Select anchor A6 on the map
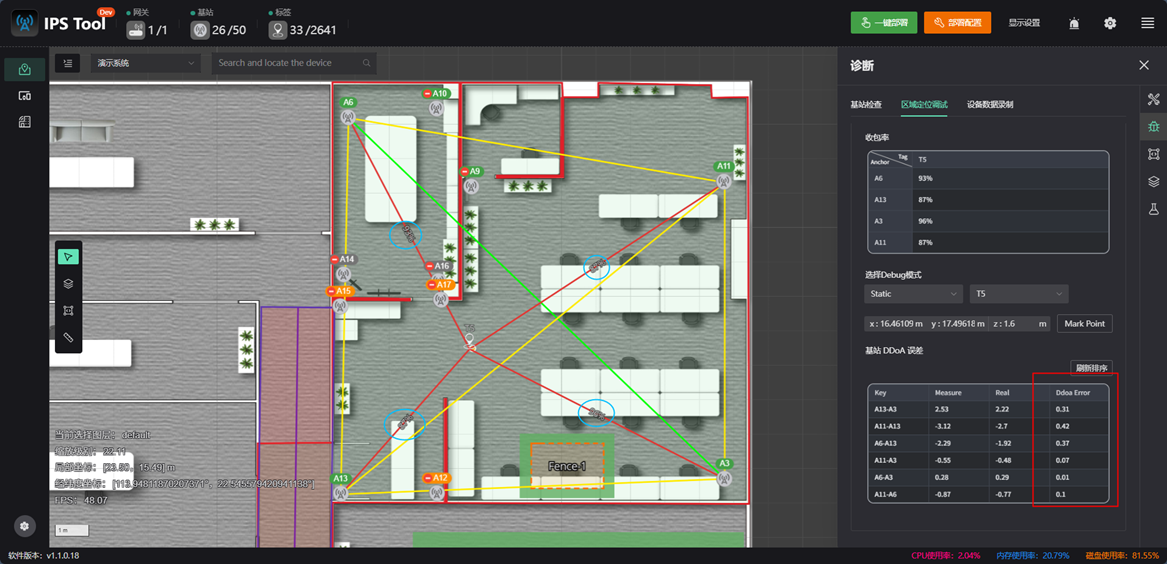This screenshot has width=1167, height=564. point(348,117)
